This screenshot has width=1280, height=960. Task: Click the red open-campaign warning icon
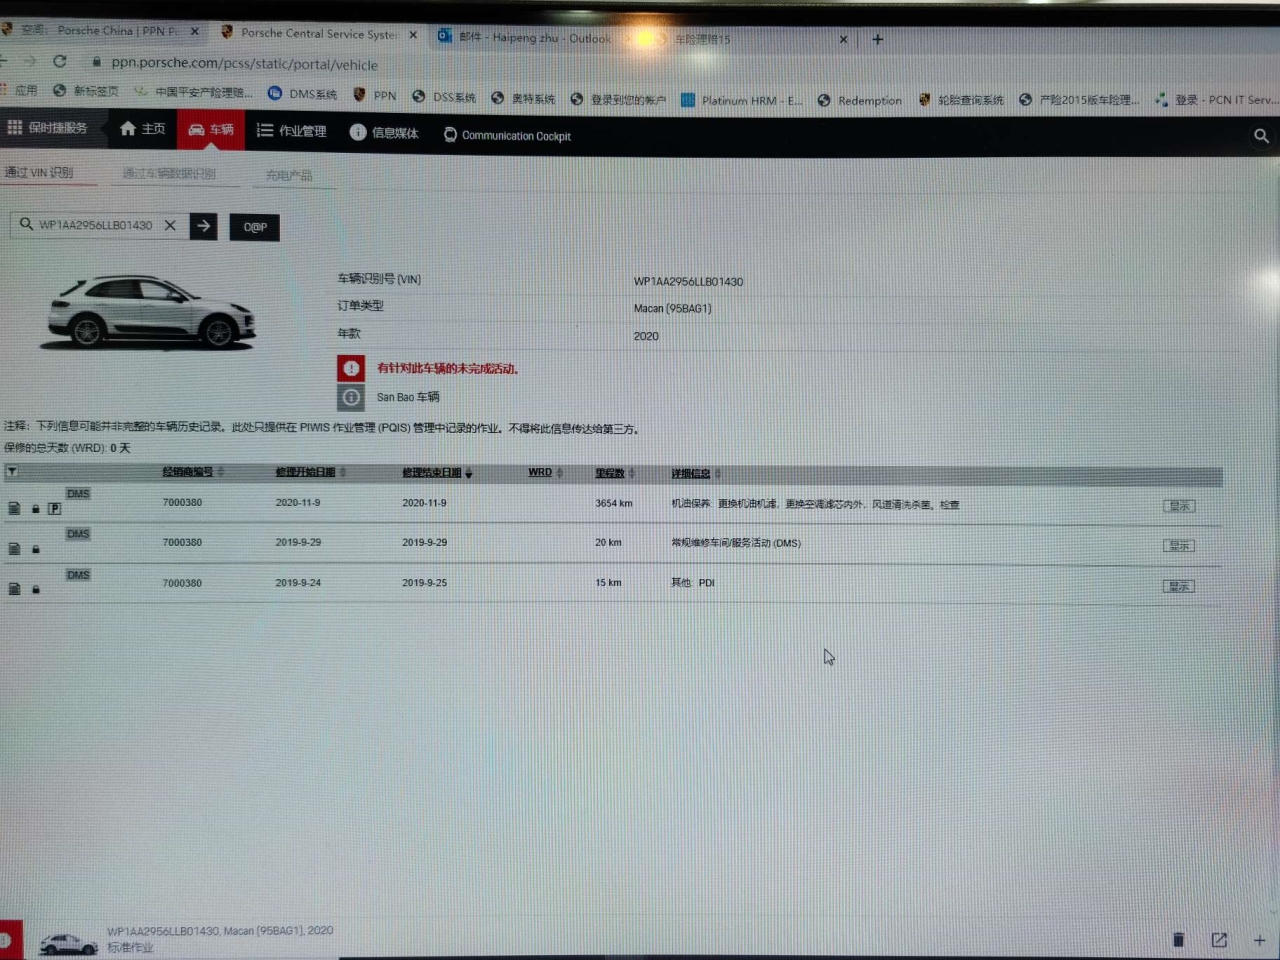click(351, 368)
